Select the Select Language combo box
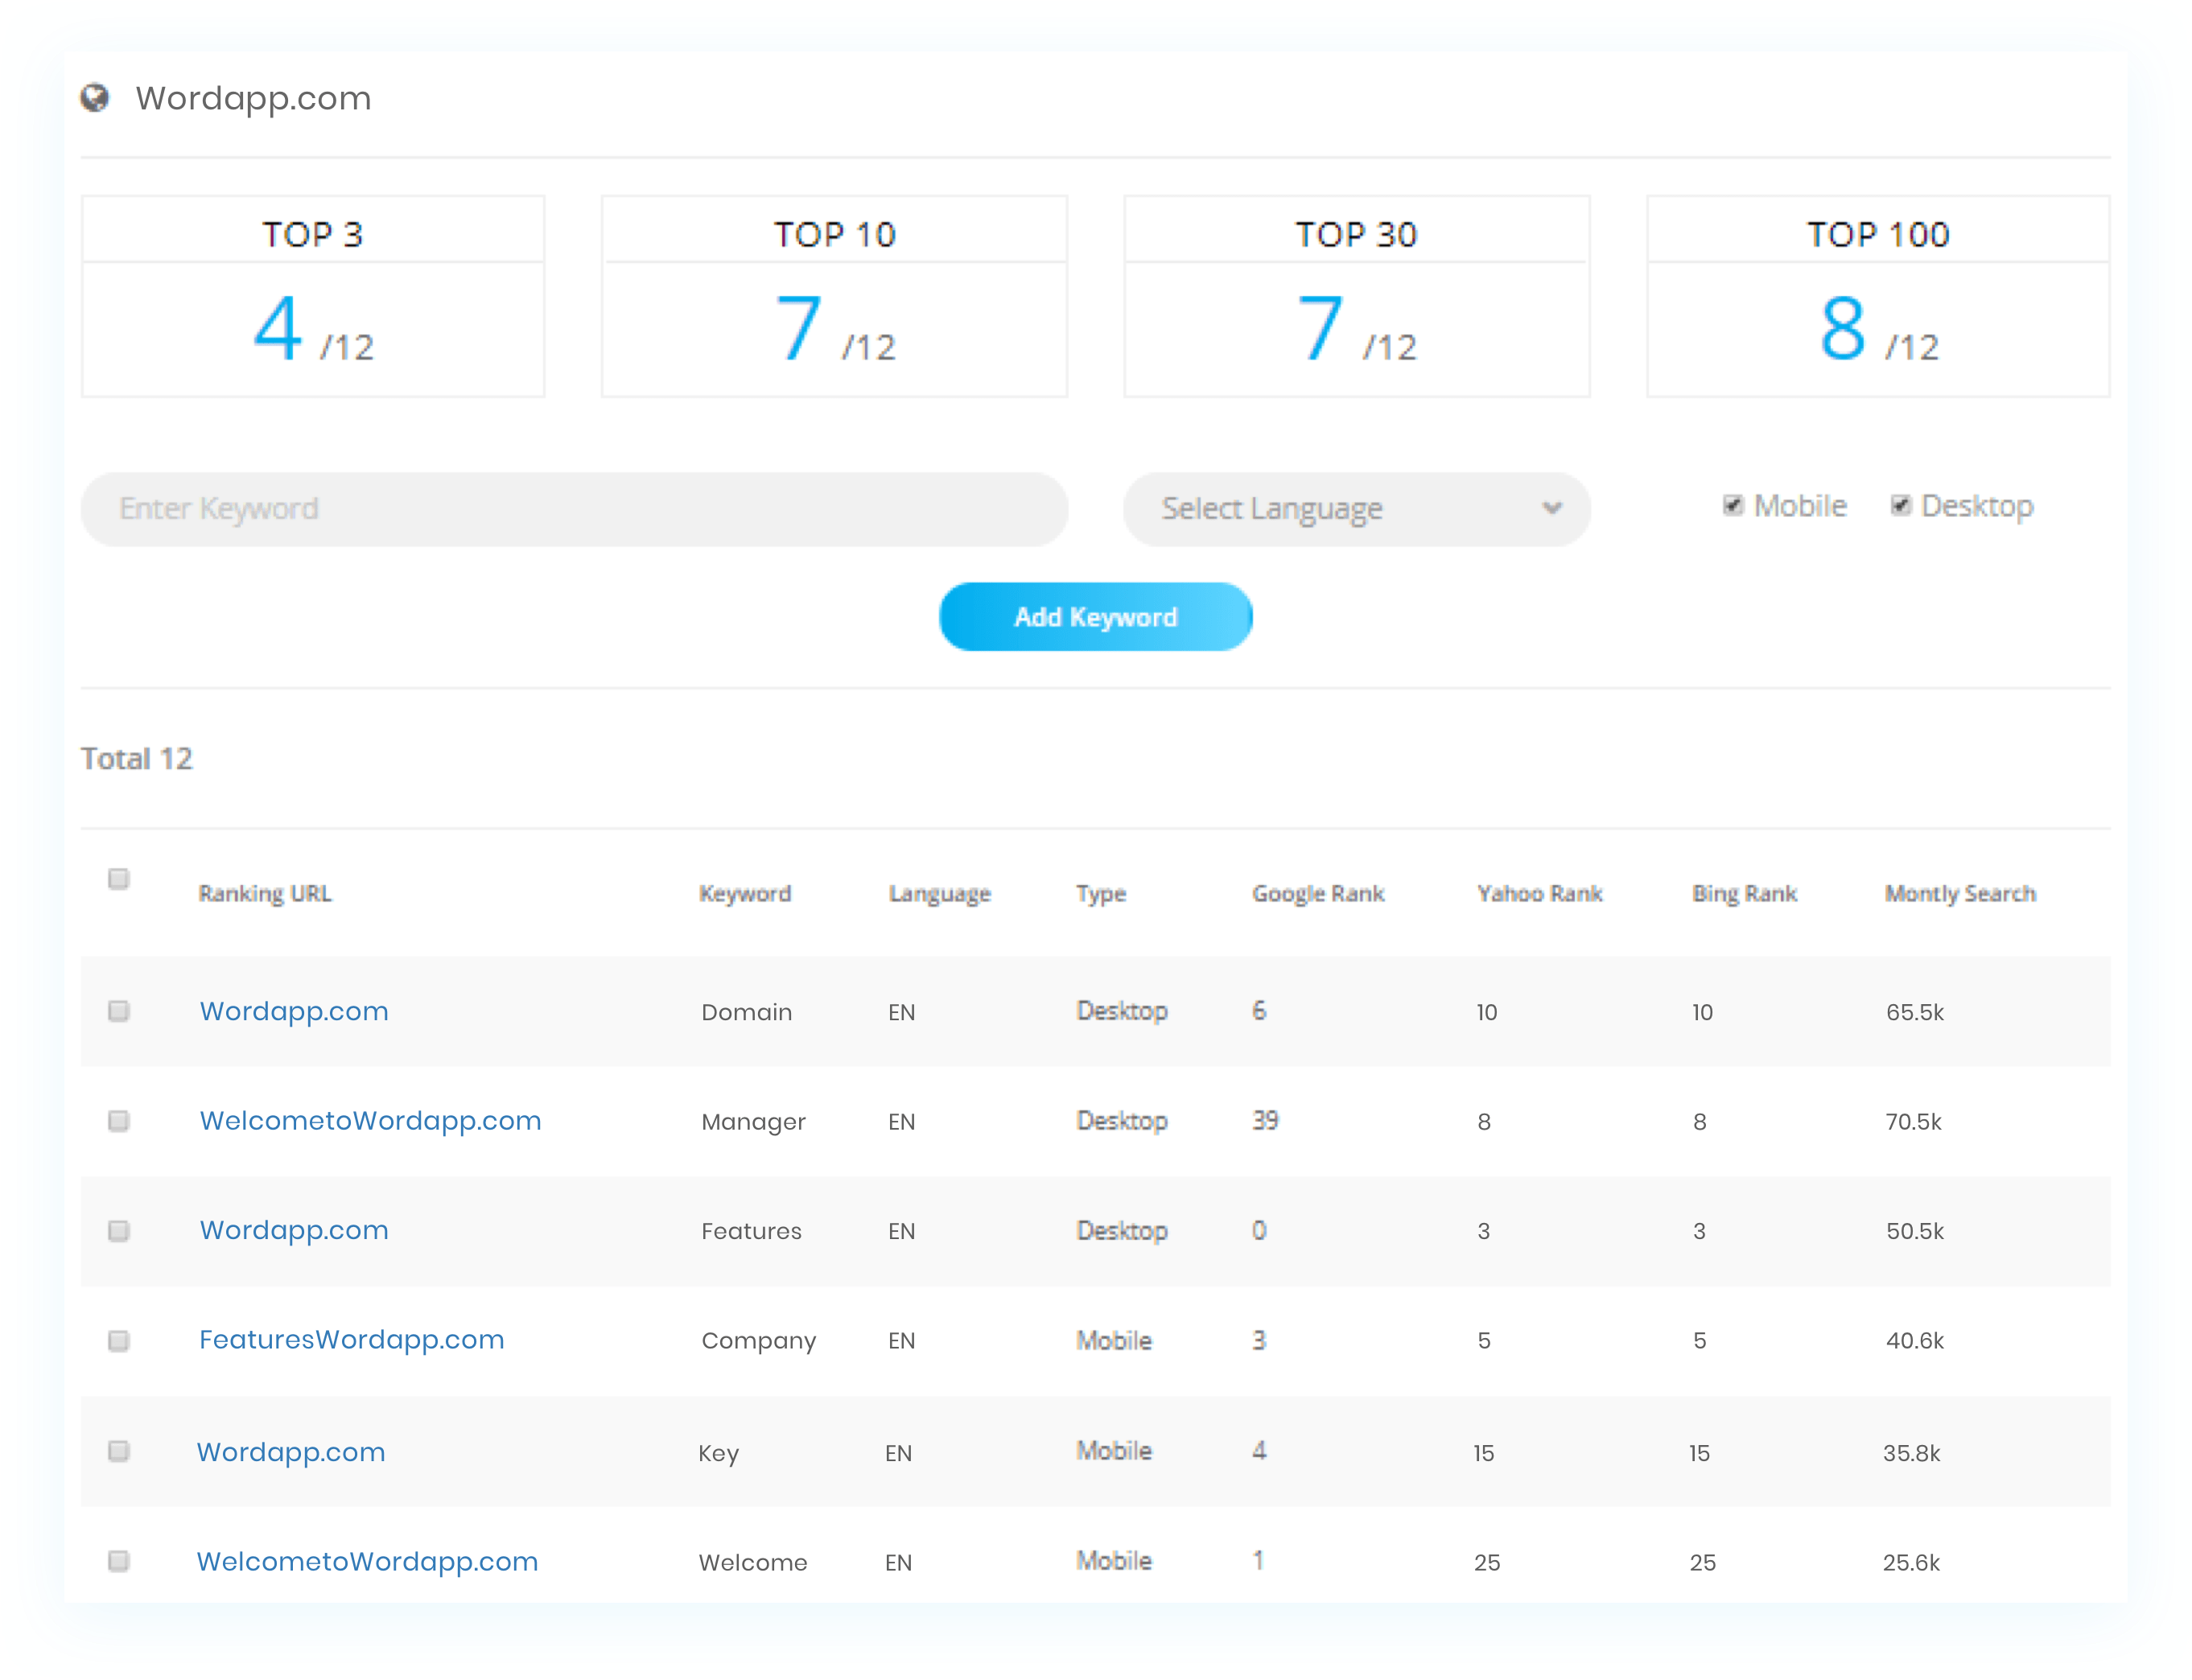 pos(1356,508)
